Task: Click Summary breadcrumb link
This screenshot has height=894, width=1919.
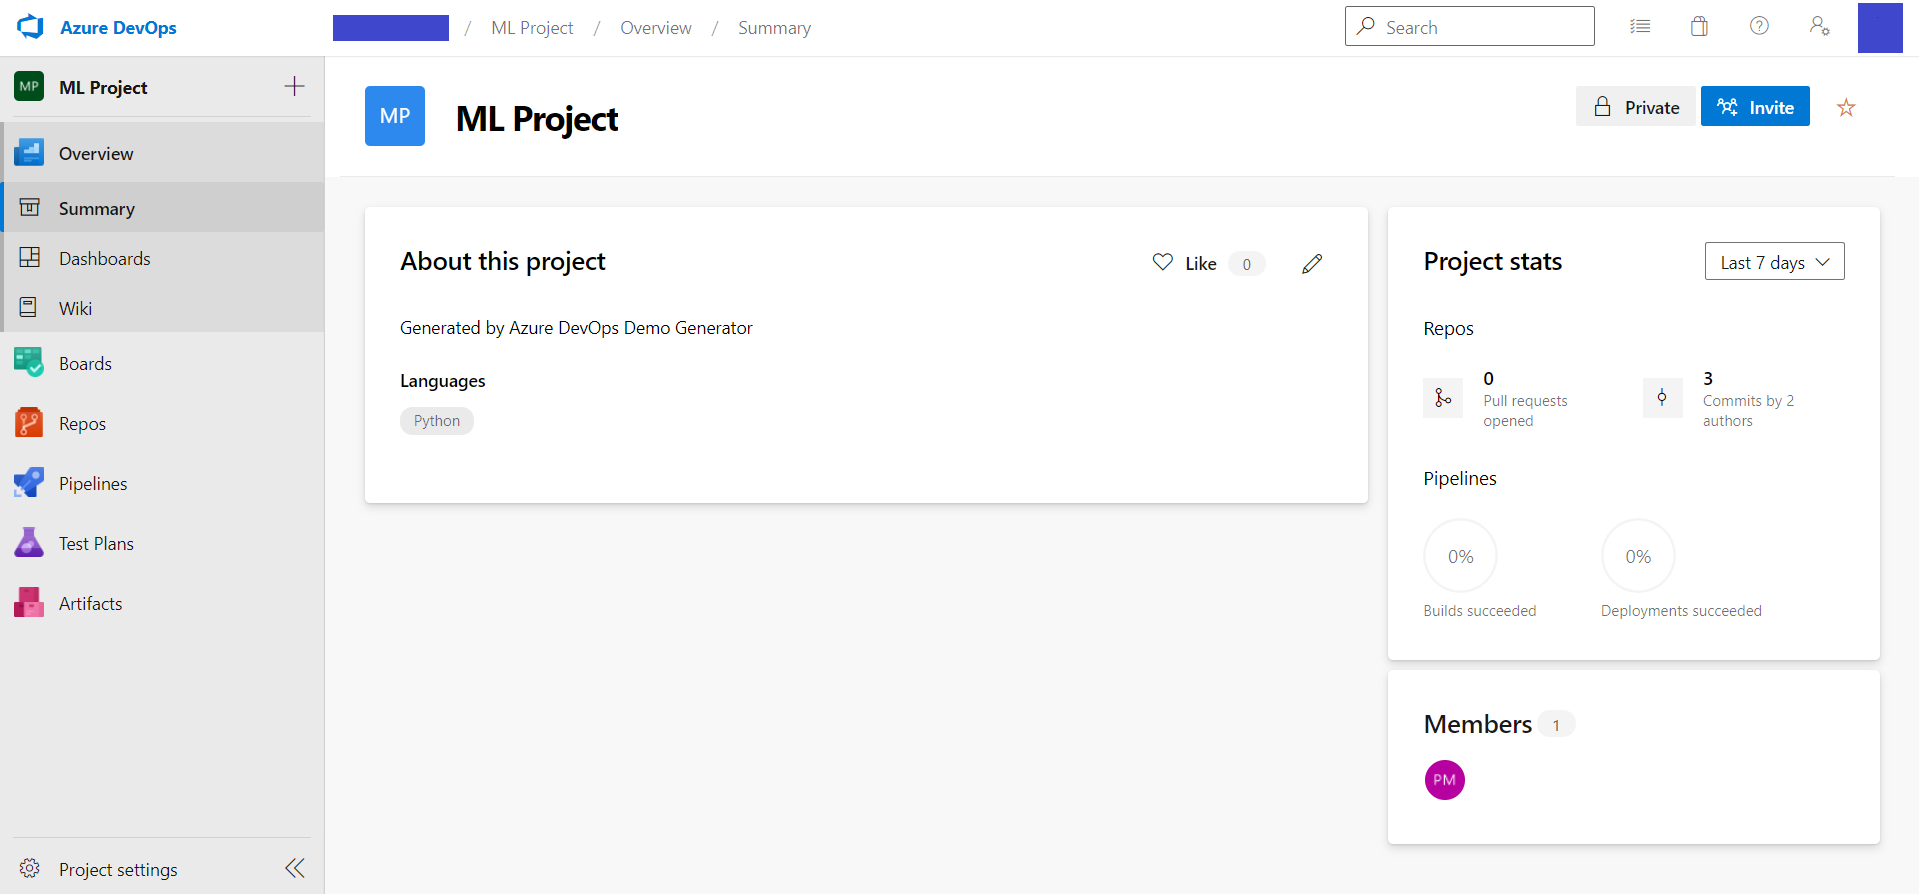Action: click(x=774, y=28)
